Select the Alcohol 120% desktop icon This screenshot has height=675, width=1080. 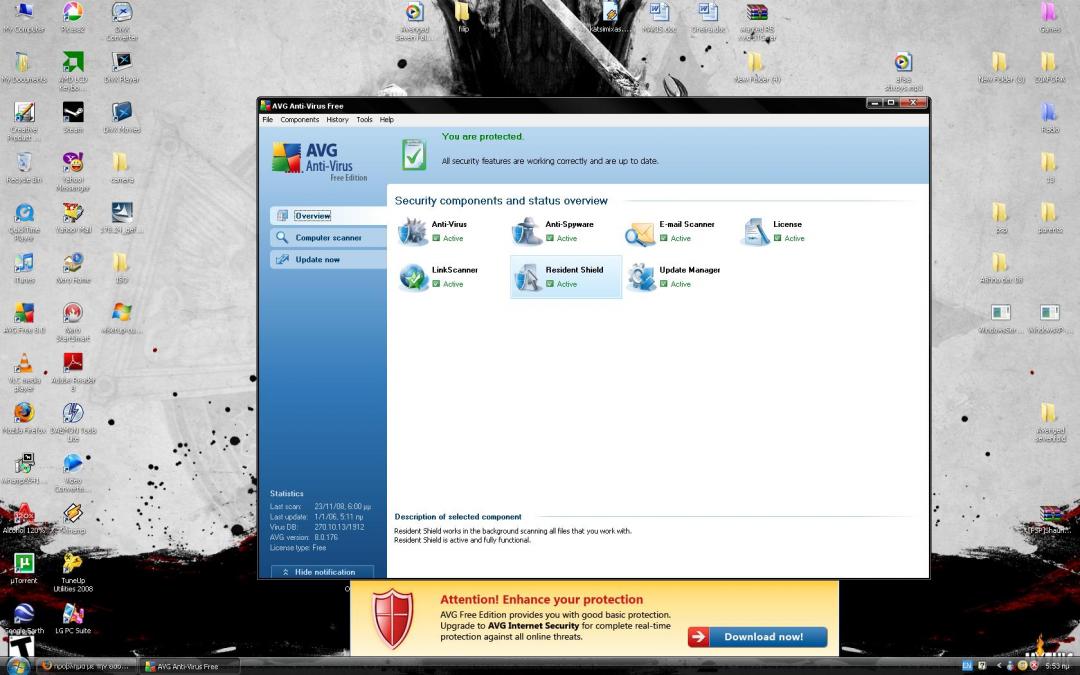click(x=23, y=519)
